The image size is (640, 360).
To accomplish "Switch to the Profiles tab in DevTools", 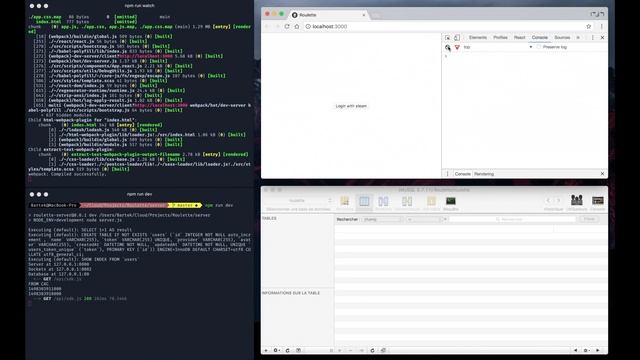I will click(x=500, y=38).
